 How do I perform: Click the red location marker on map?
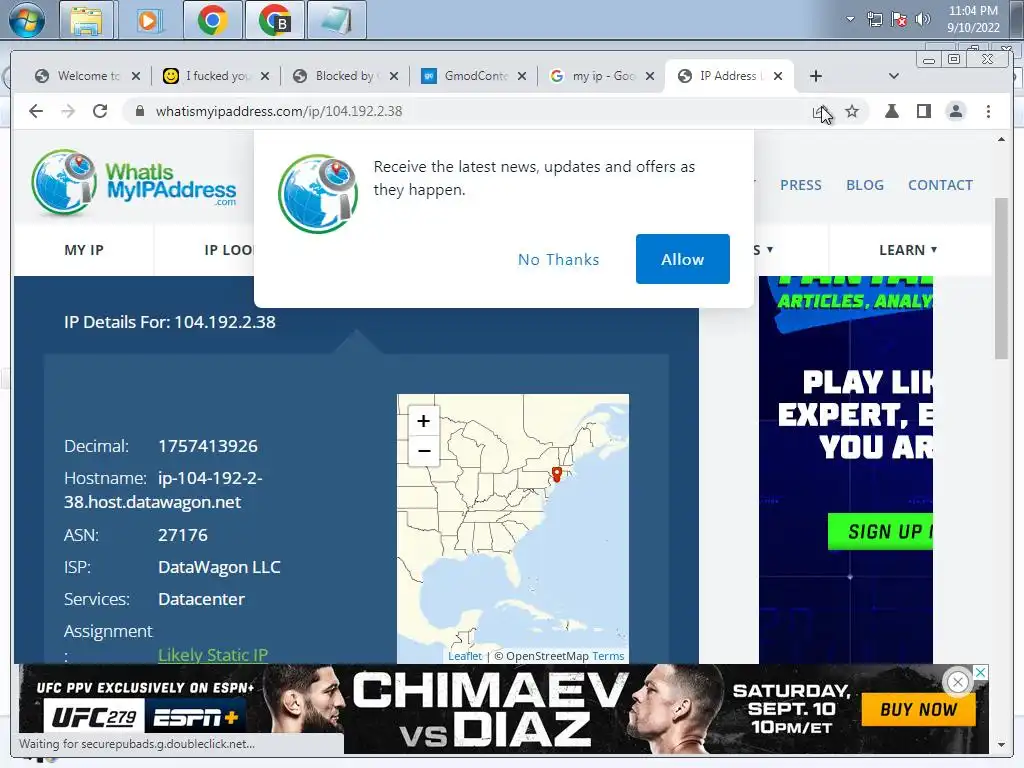[556, 474]
